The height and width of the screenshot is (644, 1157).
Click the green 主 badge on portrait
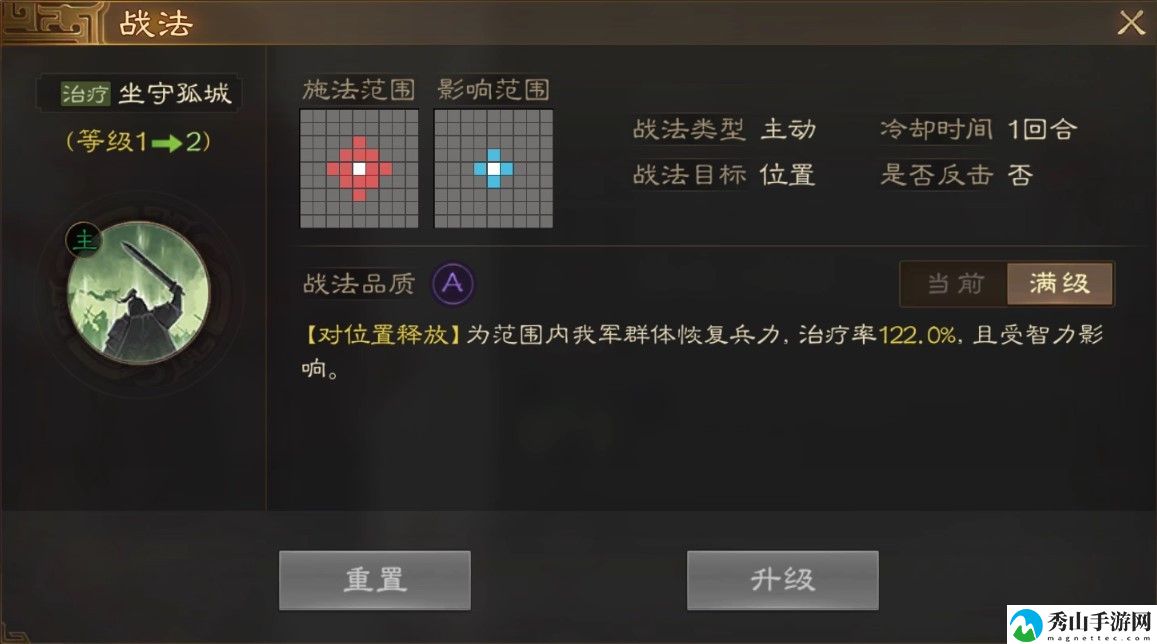pos(85,240)
